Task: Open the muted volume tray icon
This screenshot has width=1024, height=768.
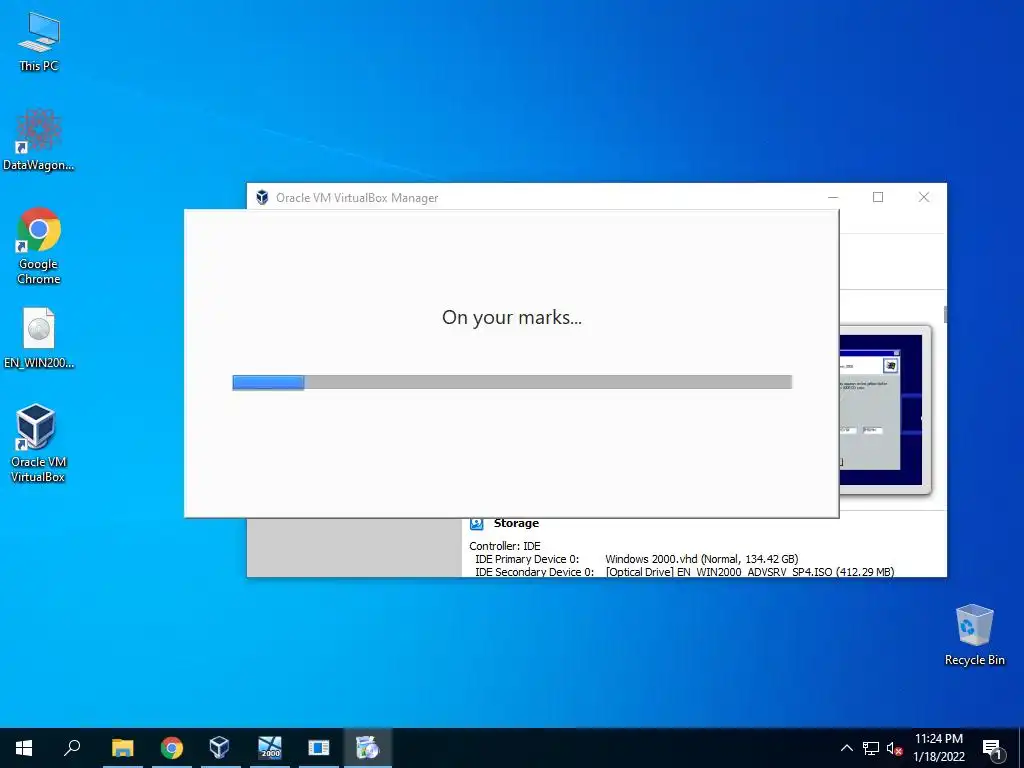Action: [x=894, y=748]
